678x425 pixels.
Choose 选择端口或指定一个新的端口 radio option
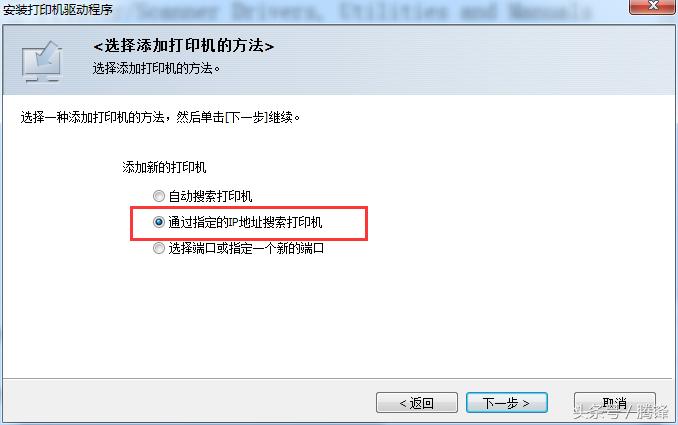click(x=159, y=248)
